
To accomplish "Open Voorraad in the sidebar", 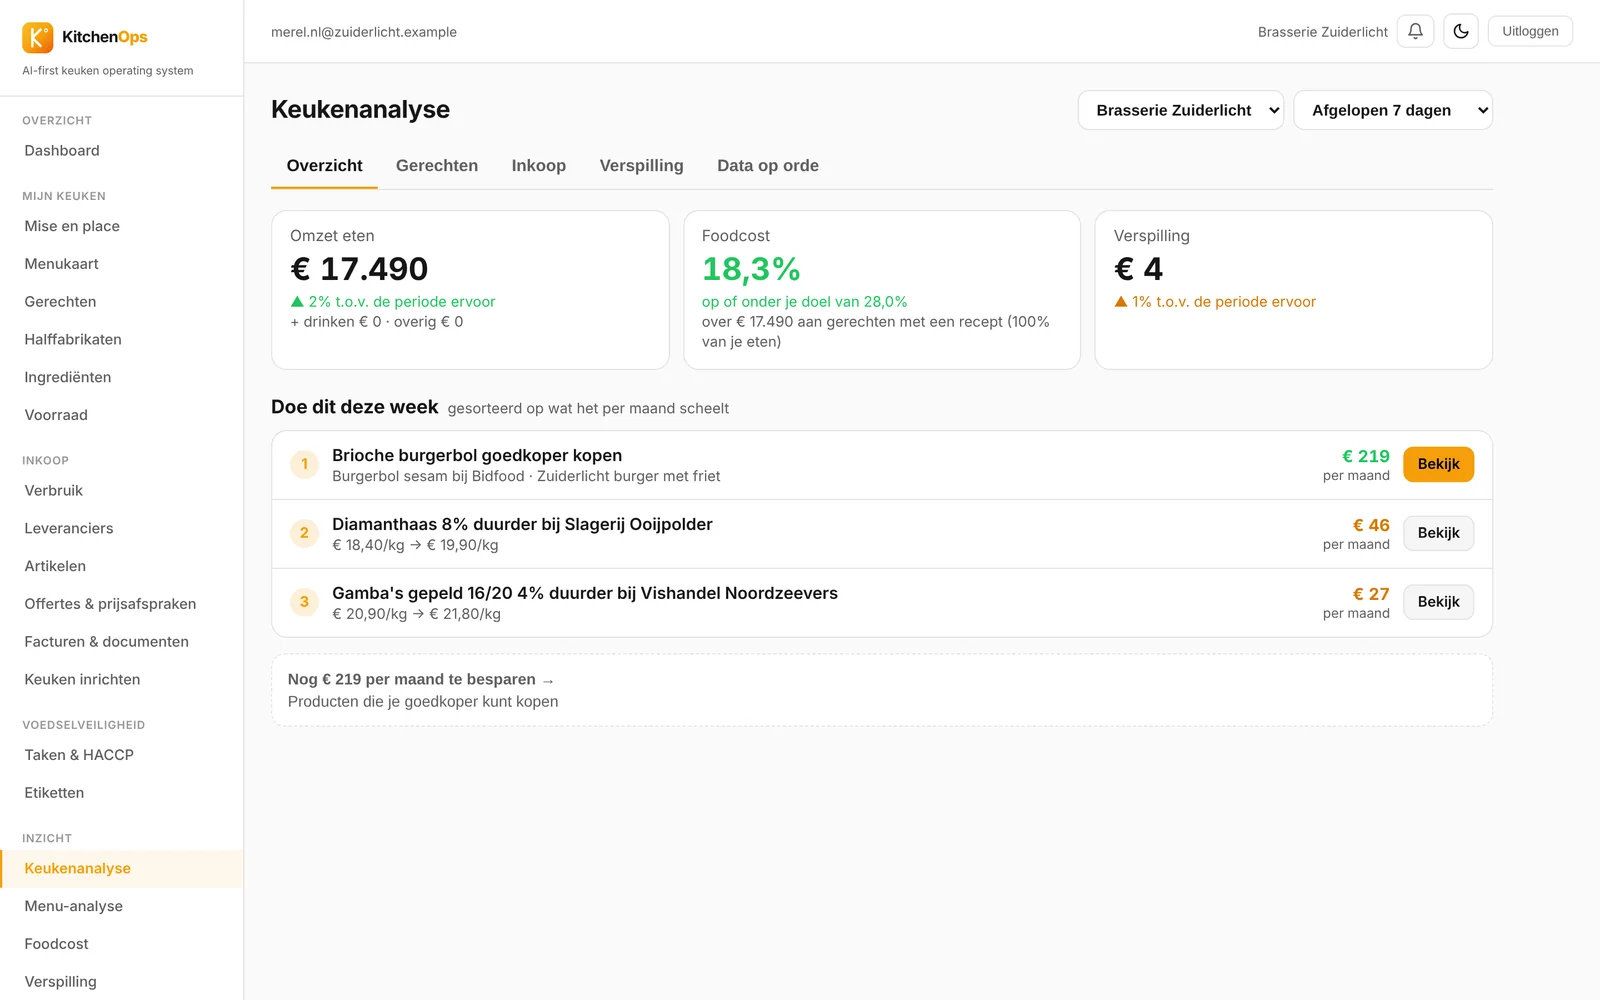I will pyautogui.click(x=121, y=415).
